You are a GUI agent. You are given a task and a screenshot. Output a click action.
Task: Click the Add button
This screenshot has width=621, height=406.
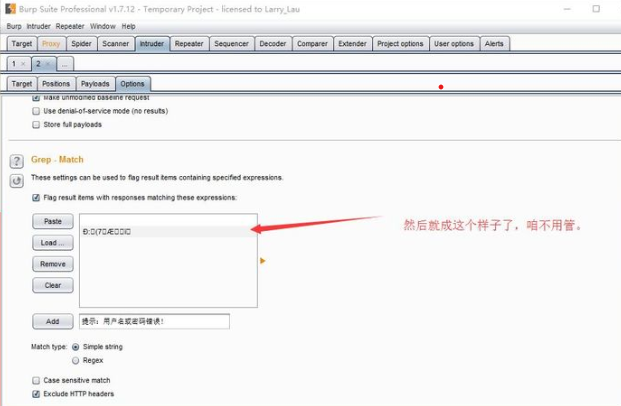pos(53,322)
